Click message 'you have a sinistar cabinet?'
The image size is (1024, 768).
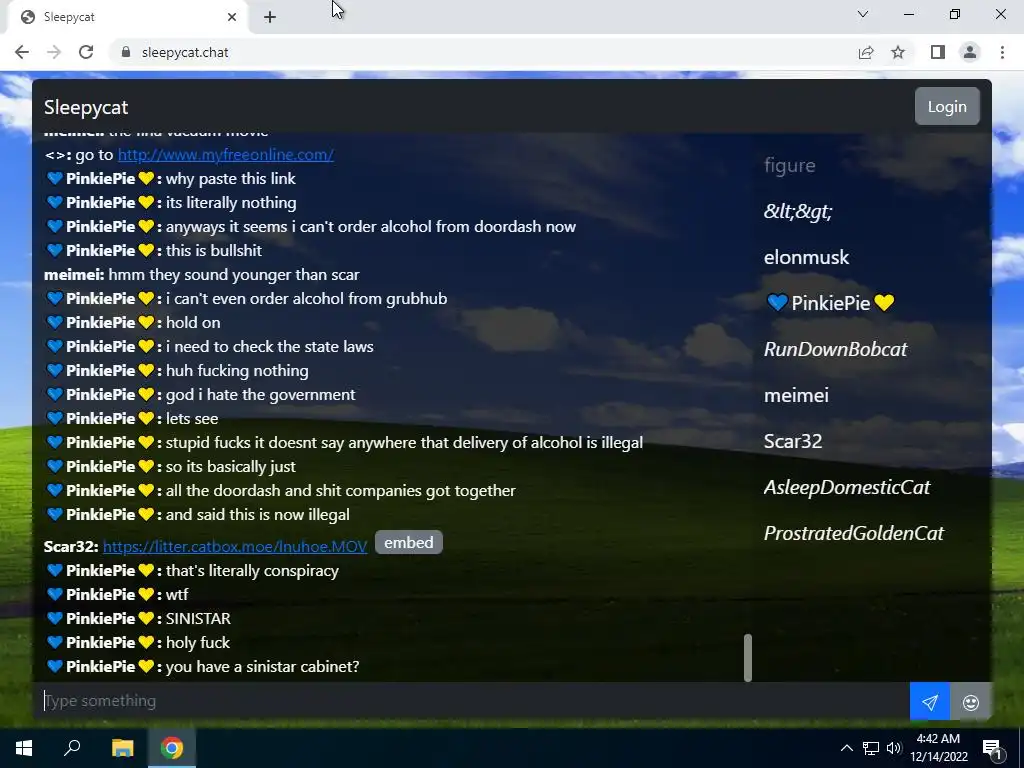[x=263, y=667]
